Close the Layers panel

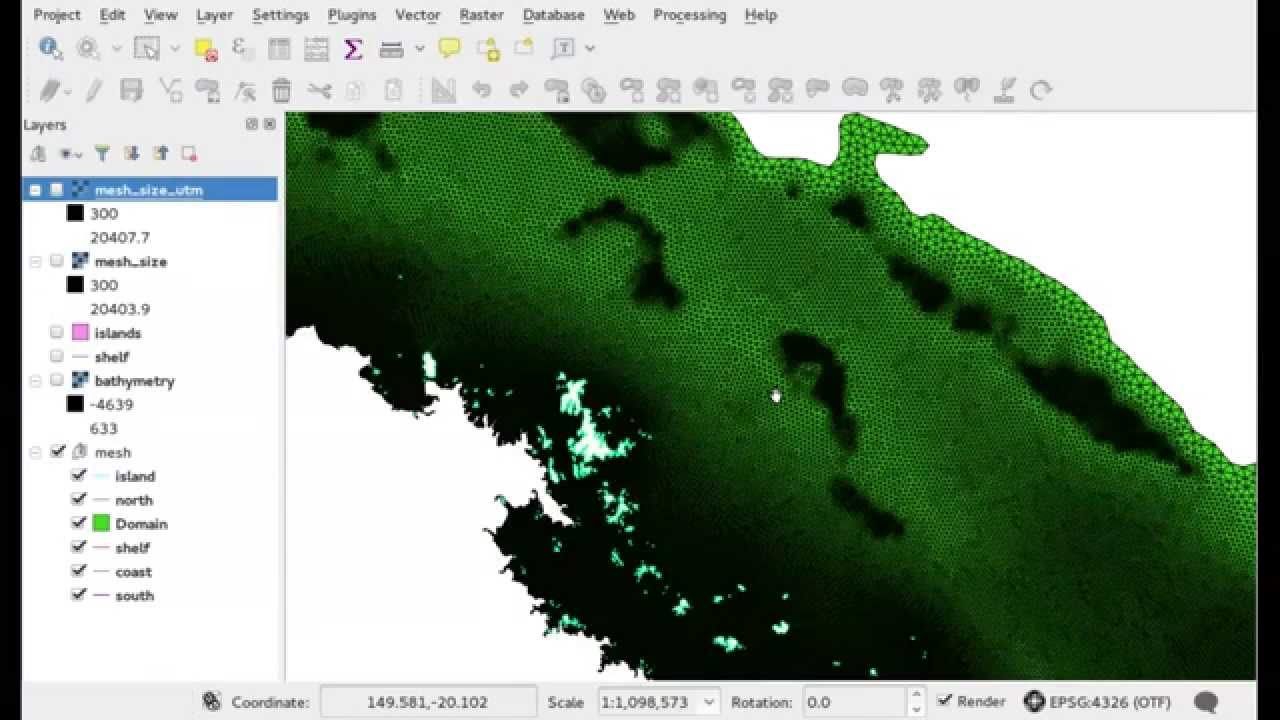coord(270,124)
